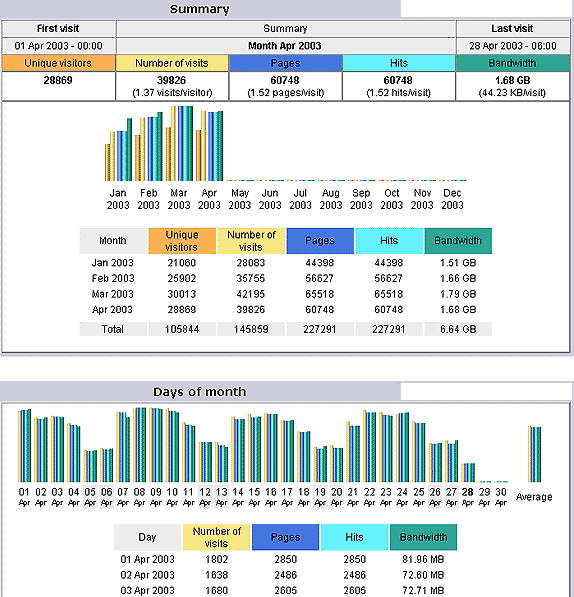Click the Mar 2003 bar group

coord(179,144)
